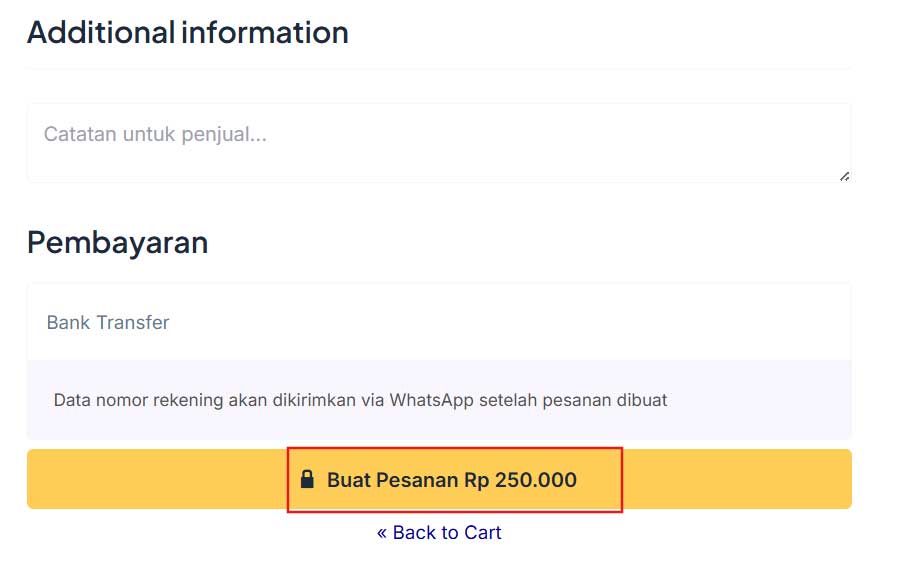Select the Bank Transfer payment method
This screenshot has height=570, width=905.
pos(108,322)
